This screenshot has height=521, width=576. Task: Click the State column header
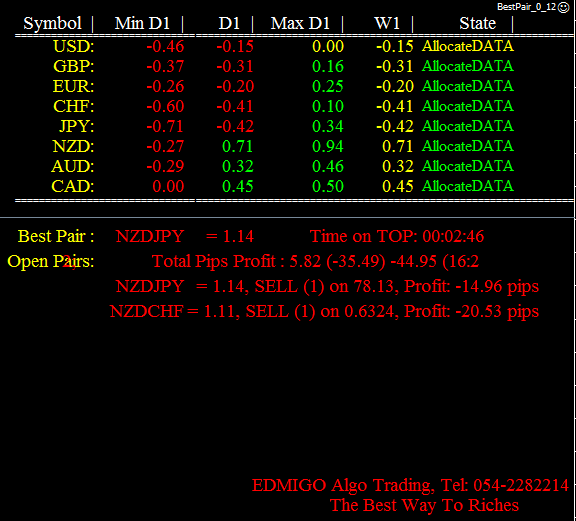click(x=478, y=23)
